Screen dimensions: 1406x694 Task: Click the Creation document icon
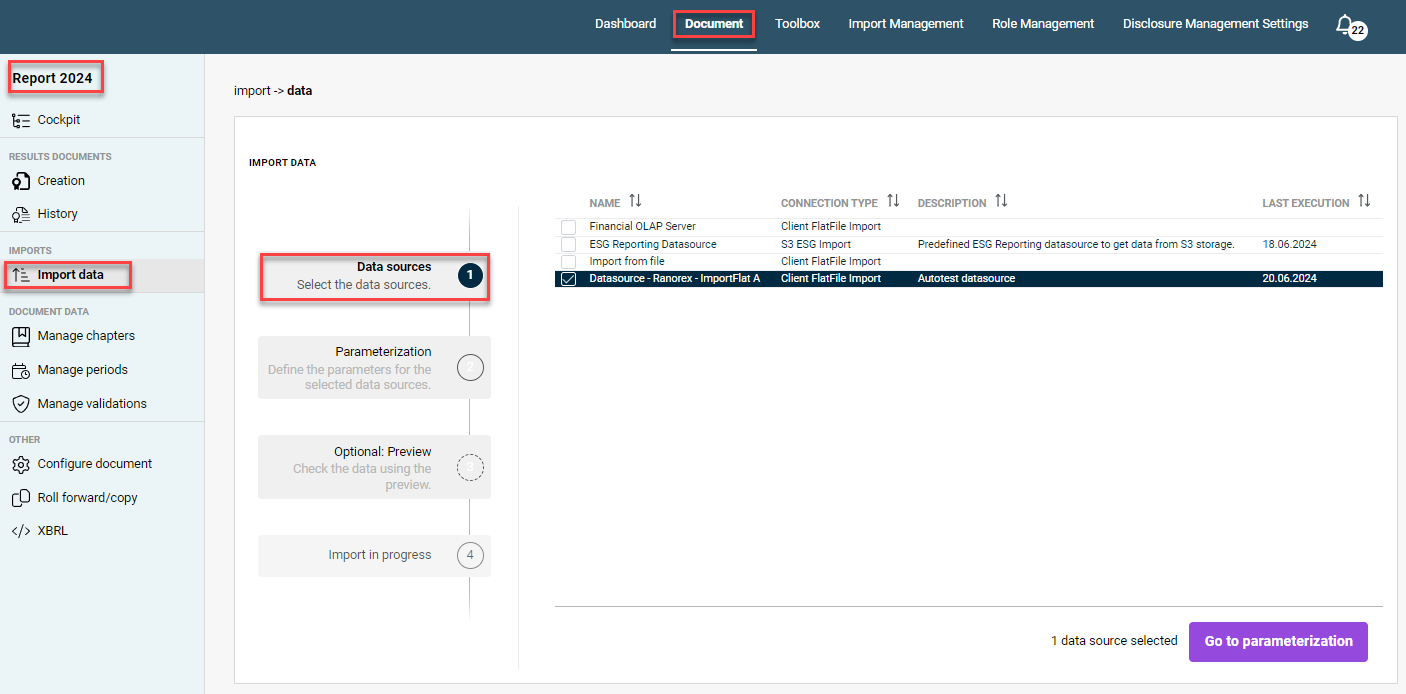(20, 181)
